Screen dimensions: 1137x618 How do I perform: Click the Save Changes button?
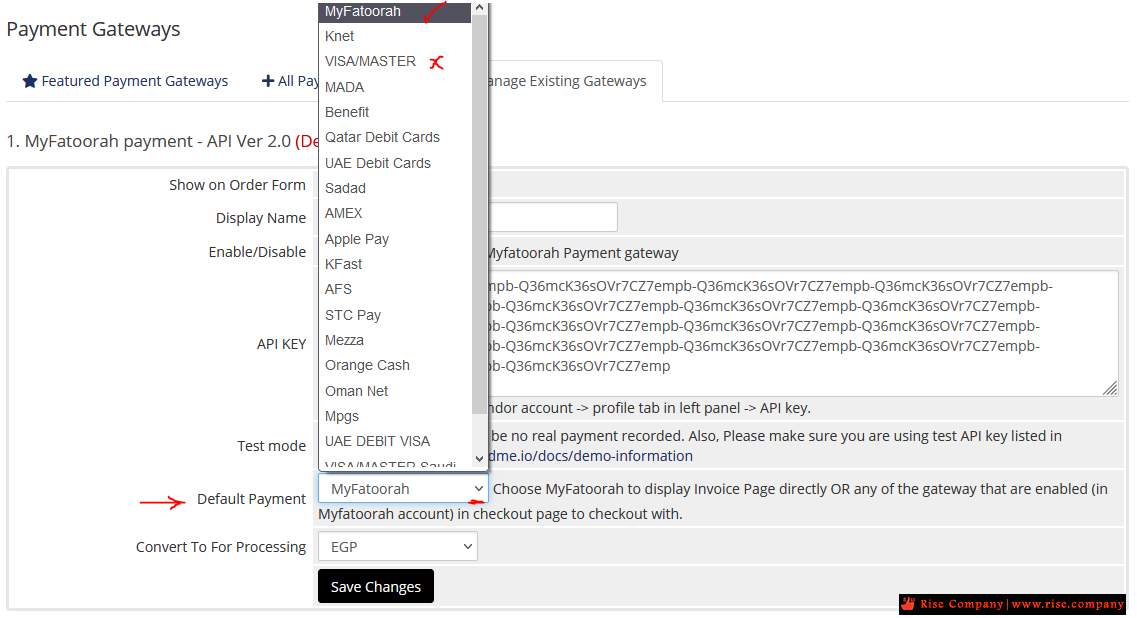(x=376, y=586)
